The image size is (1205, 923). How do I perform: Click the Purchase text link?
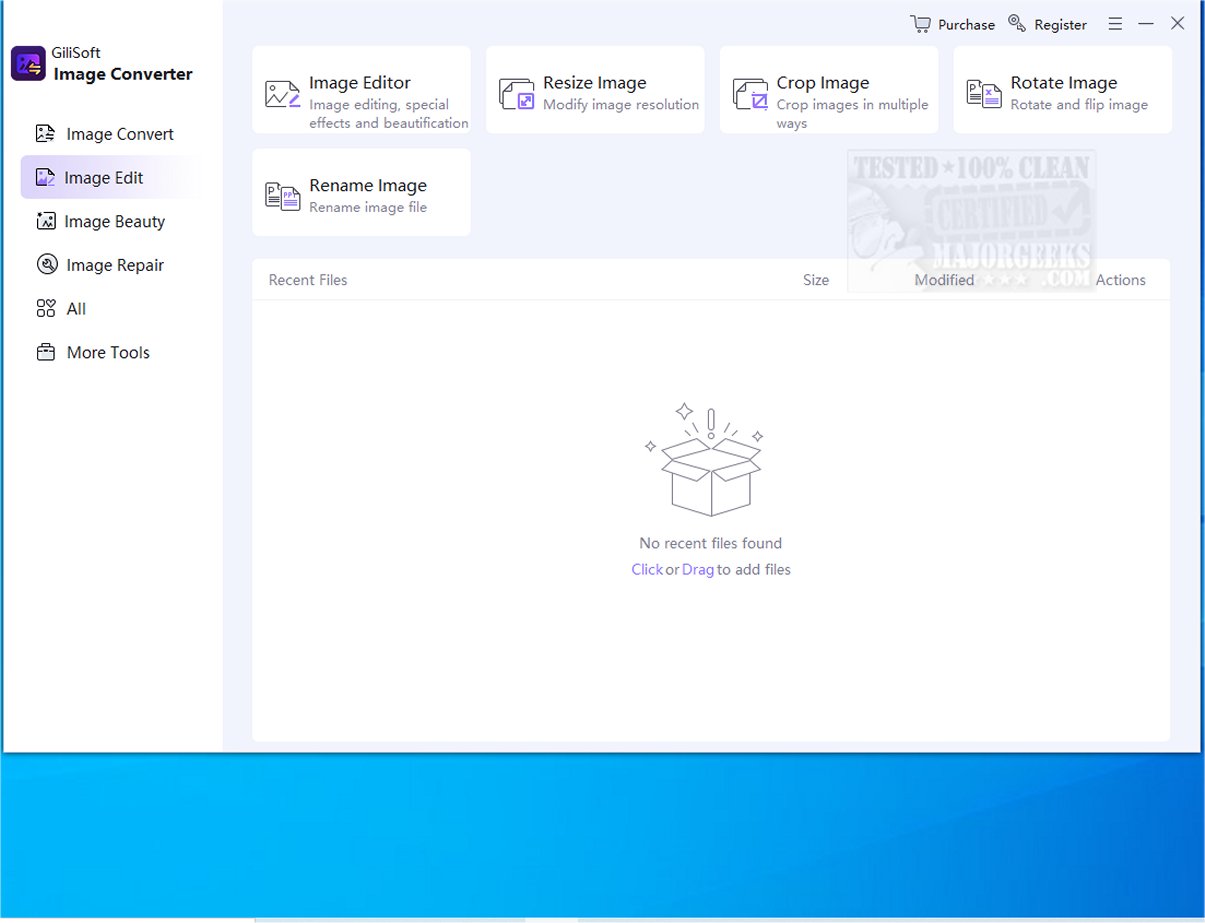[x=966, y=25]
